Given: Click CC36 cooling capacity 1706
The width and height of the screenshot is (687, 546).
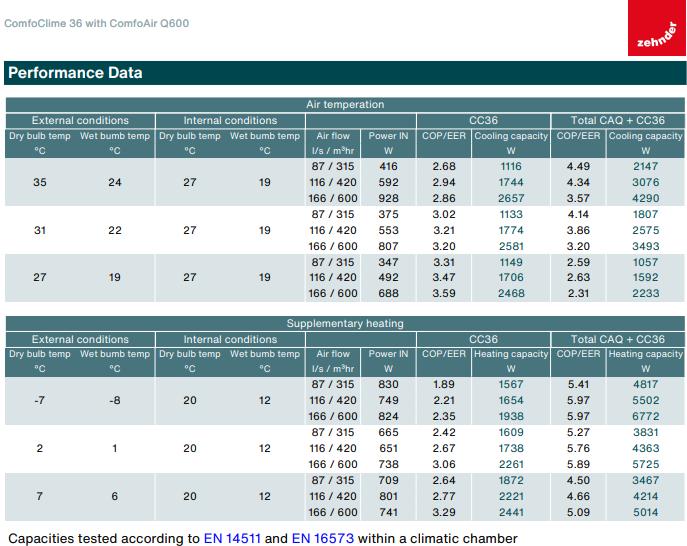Looking at the screenshot, I should click(511, 277).
